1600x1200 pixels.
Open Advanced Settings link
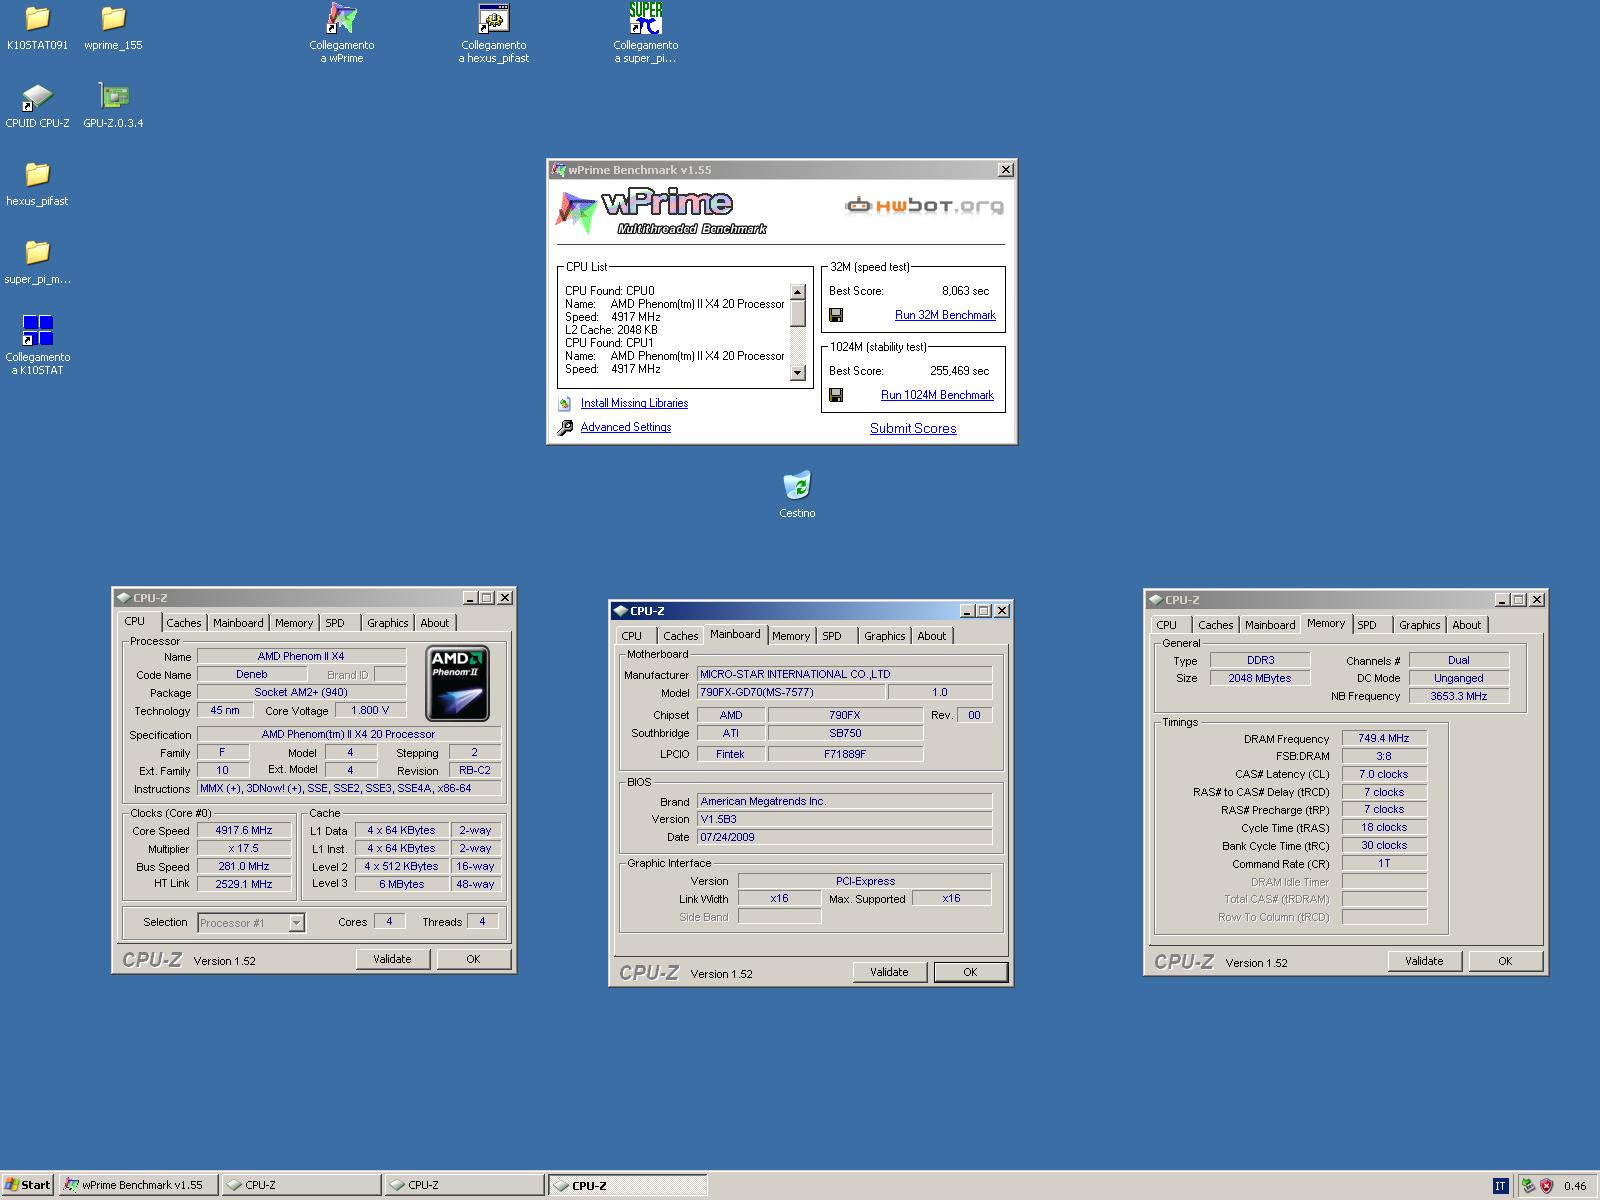coord(626,427)
